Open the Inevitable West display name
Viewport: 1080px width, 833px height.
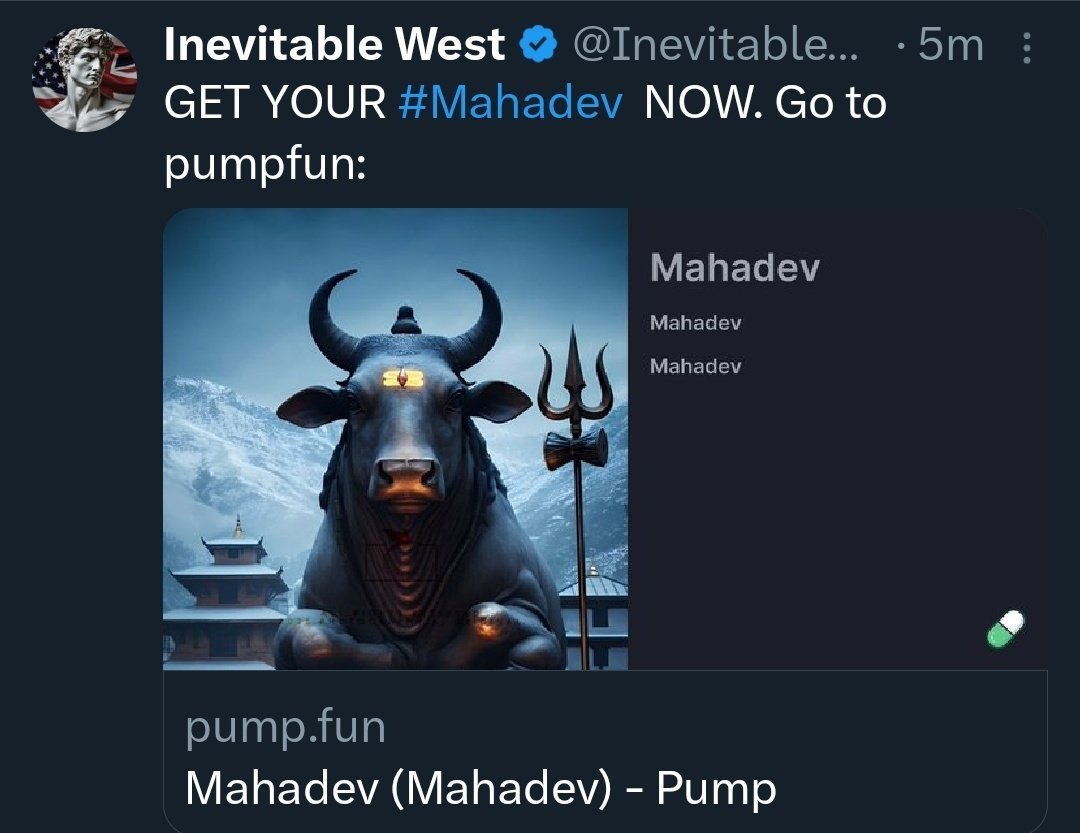click(335, 45)
